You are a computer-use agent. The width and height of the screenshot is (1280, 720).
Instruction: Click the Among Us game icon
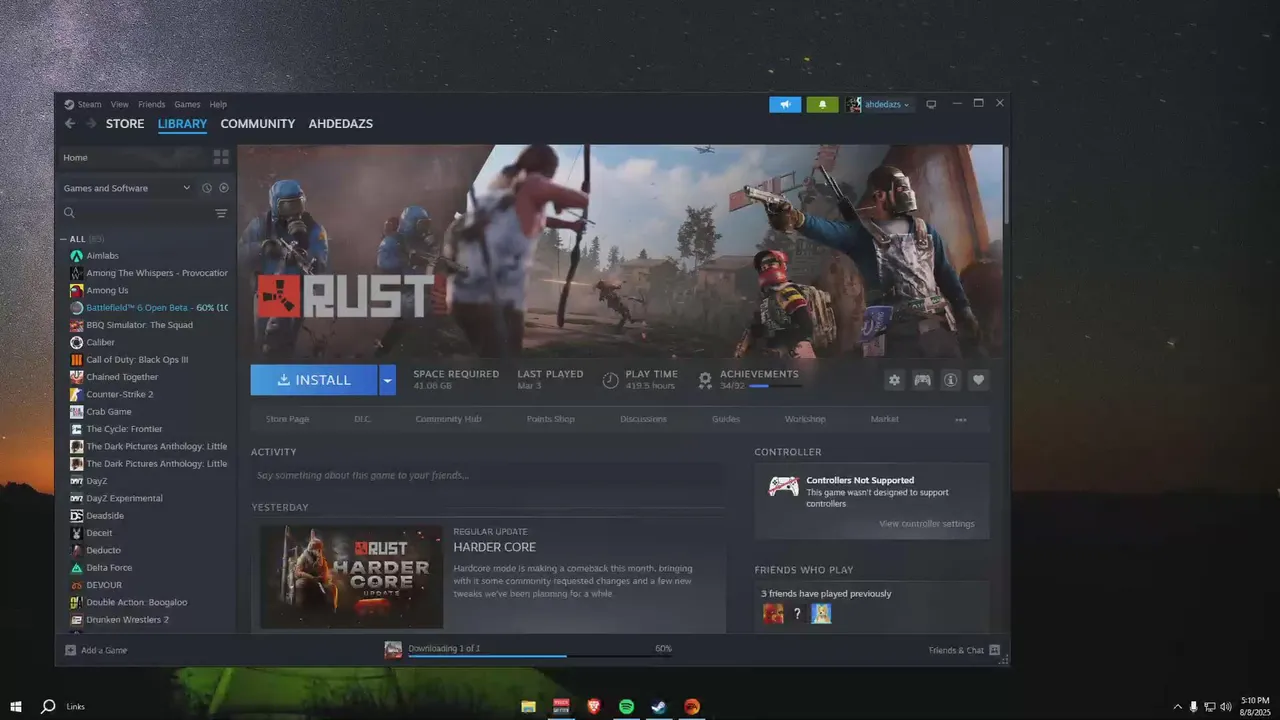point(77,290)
